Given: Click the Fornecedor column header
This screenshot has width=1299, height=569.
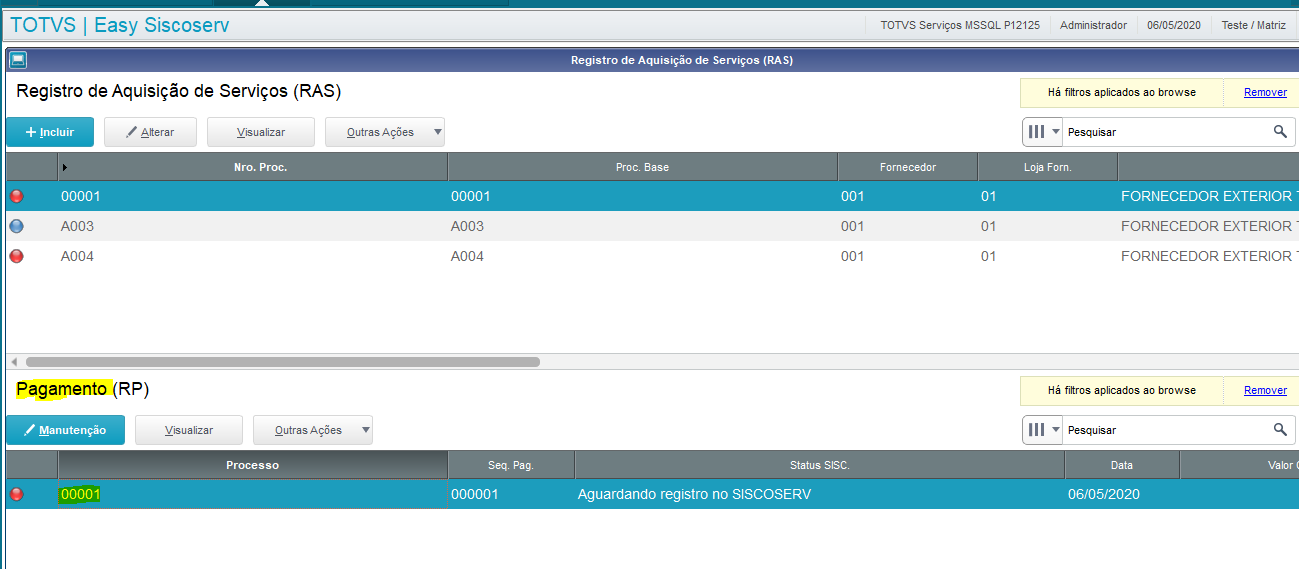Looking at the screenshot, I should 907,167.
